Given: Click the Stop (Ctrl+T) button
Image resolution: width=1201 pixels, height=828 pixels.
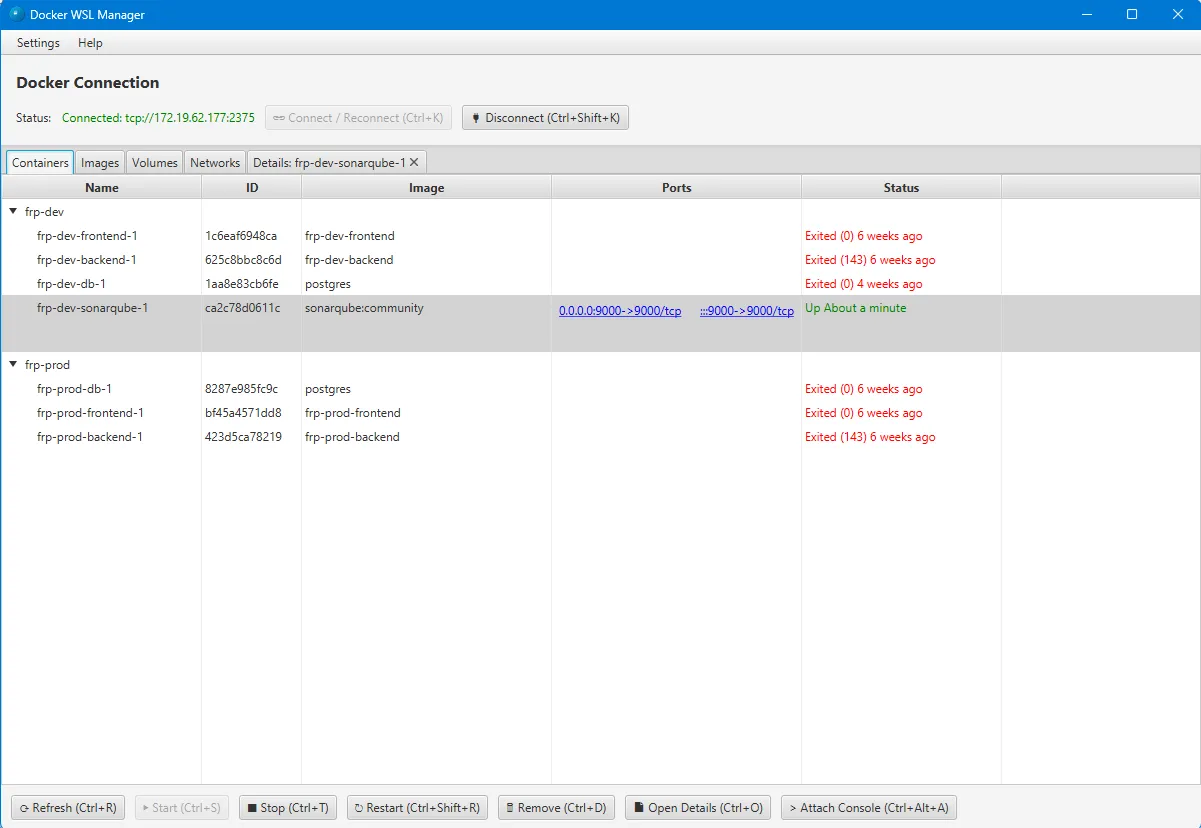Looking at the screenshot, I should [x=288, y=808].
